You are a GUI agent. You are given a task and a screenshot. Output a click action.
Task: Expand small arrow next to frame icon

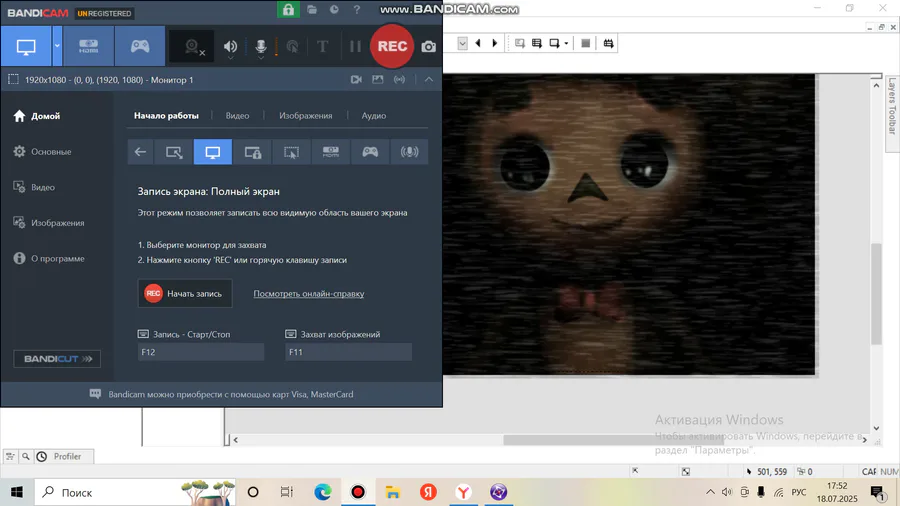[x=566, y=43]
